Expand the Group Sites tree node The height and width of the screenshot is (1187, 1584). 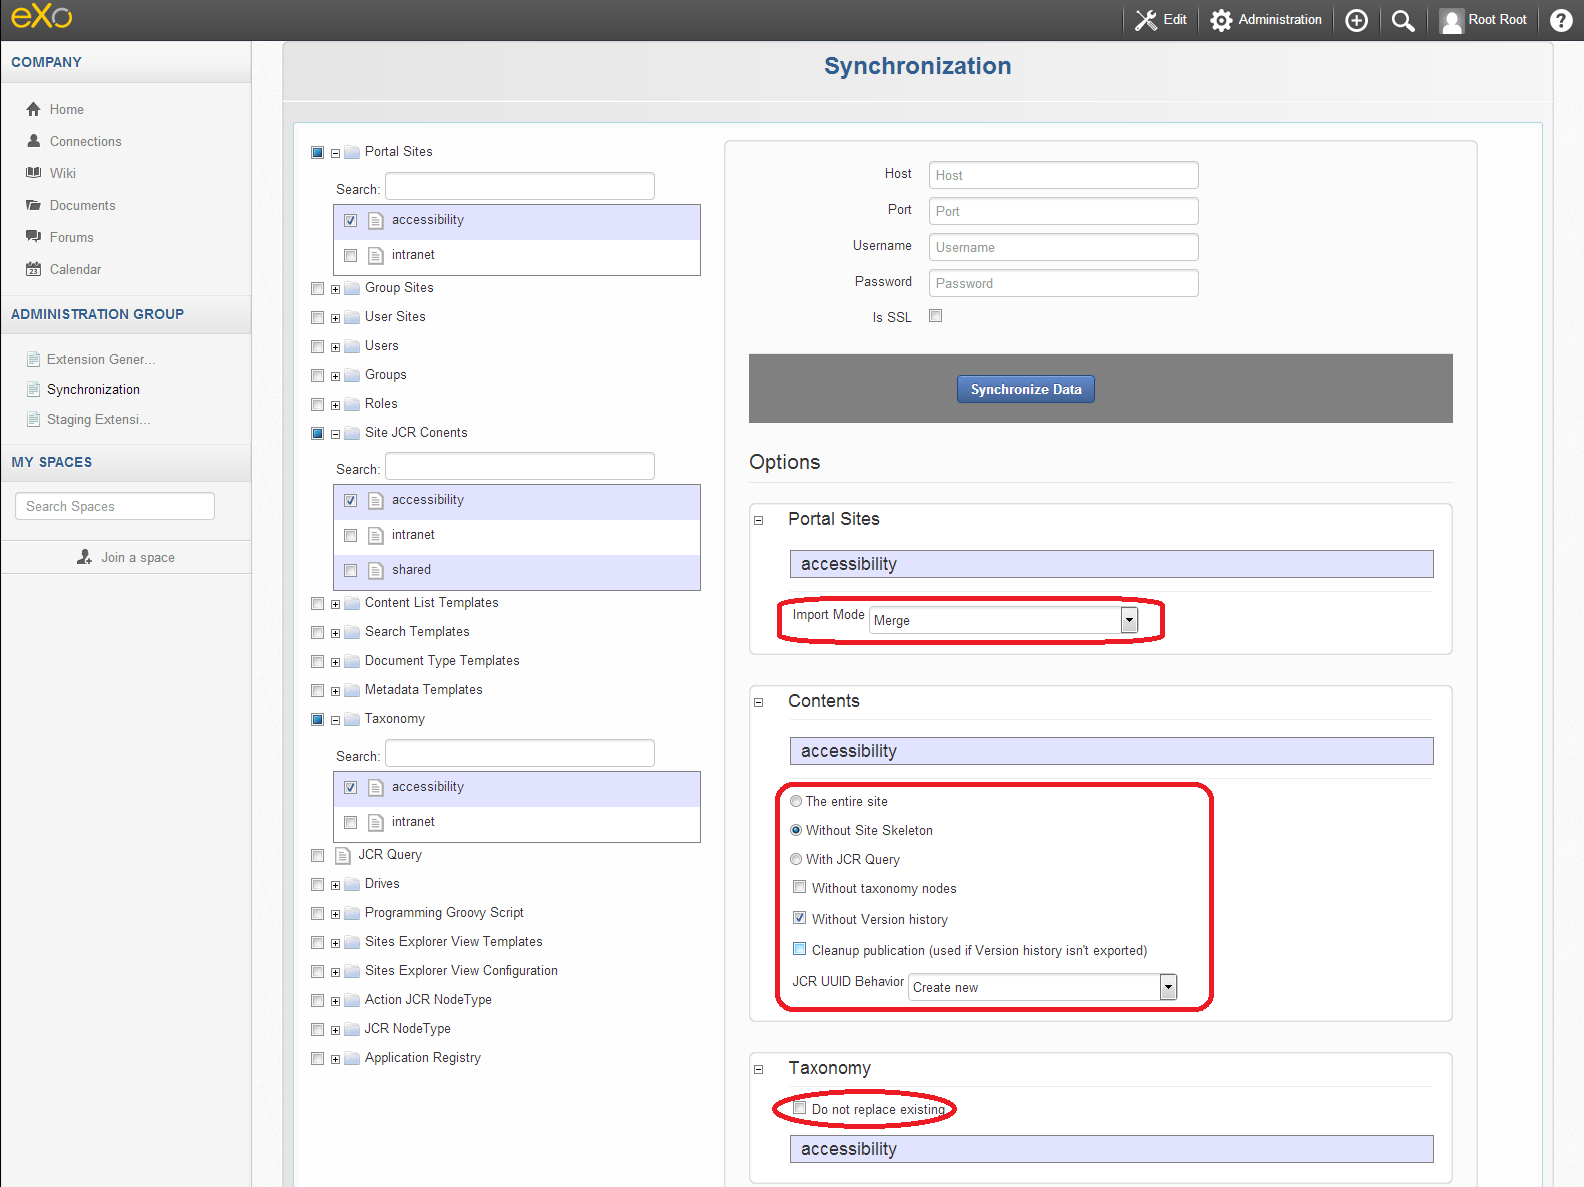point(335,289)
